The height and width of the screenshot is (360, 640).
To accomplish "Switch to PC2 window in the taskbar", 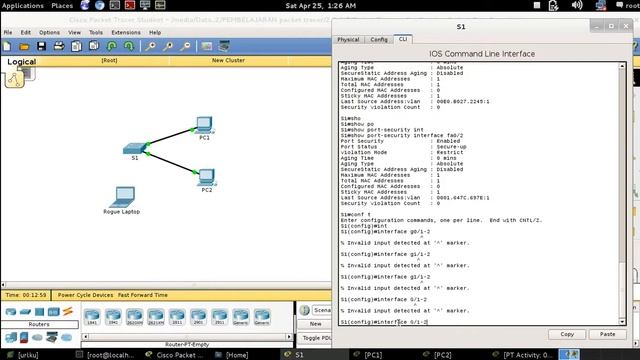I will [x=442, y=355].
